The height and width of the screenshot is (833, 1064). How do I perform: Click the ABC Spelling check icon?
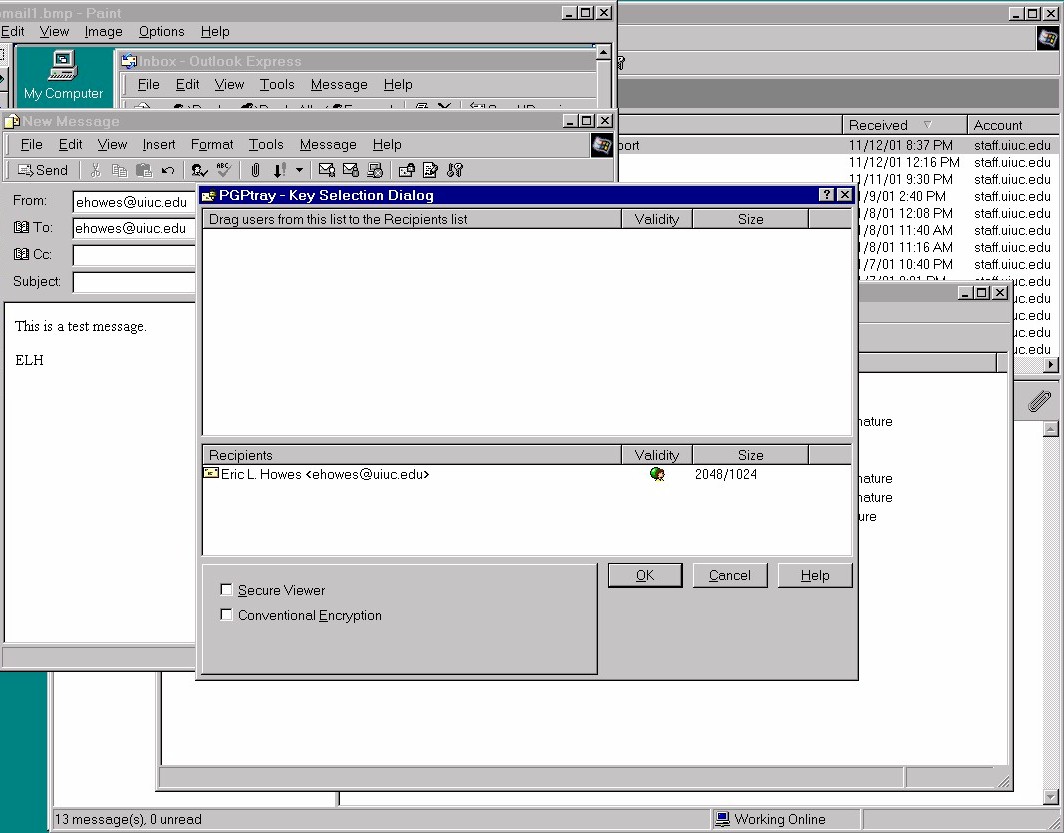(x=223, y=170)
